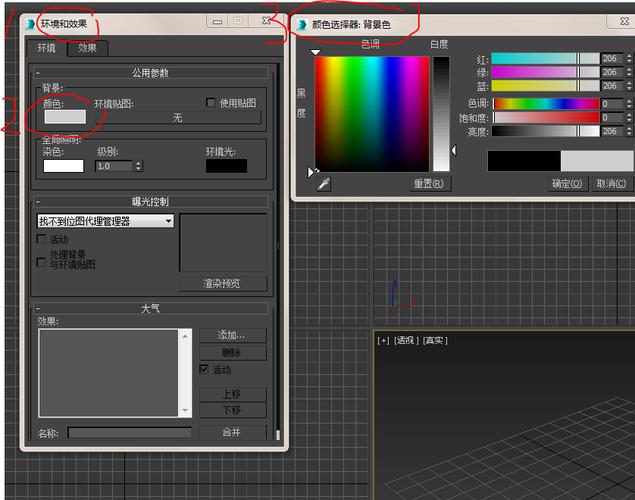Click the 红 value spinner arrows
635x500 pixels.
coord(630,60)
